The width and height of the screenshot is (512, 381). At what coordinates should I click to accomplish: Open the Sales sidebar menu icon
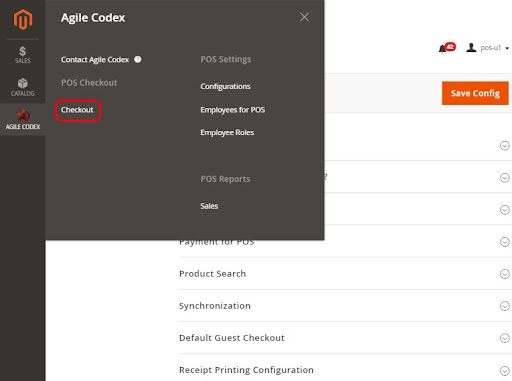(23, 55)
